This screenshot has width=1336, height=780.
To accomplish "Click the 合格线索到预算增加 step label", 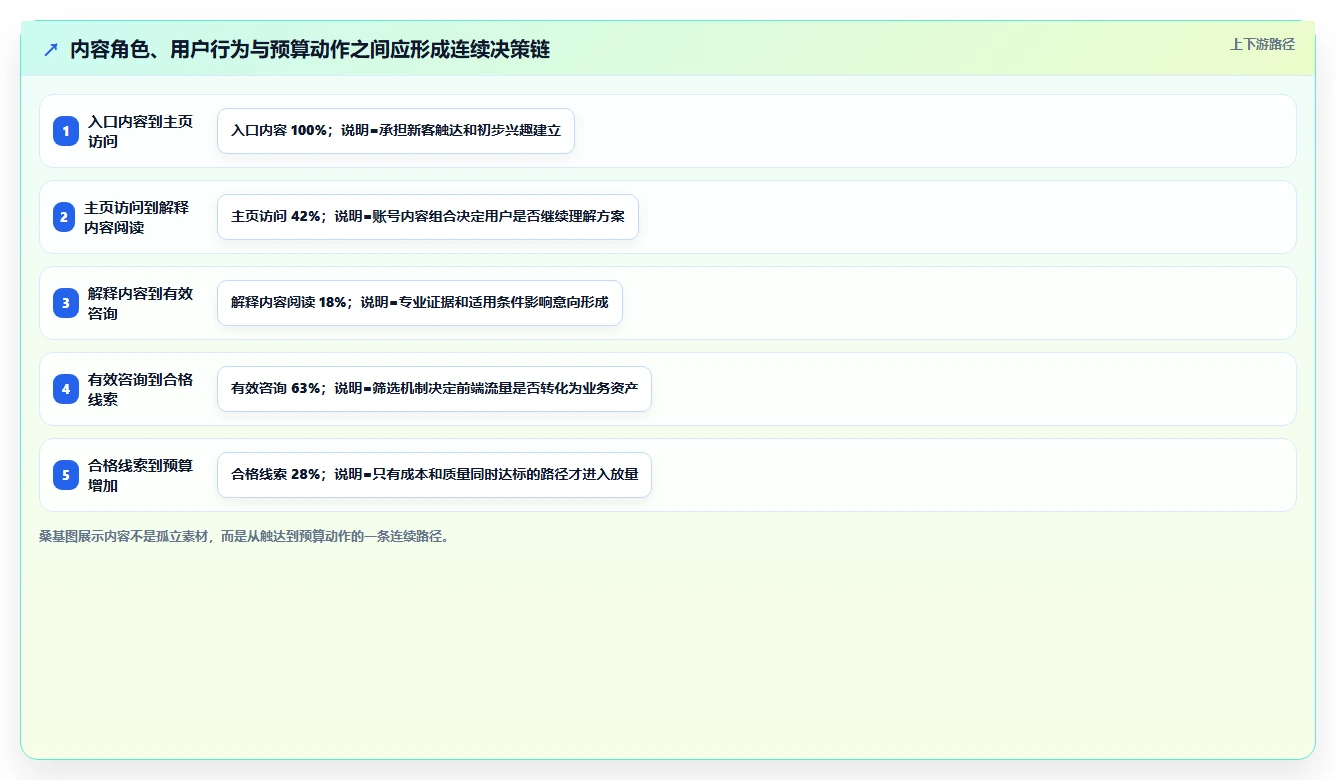I will point(140,475).
